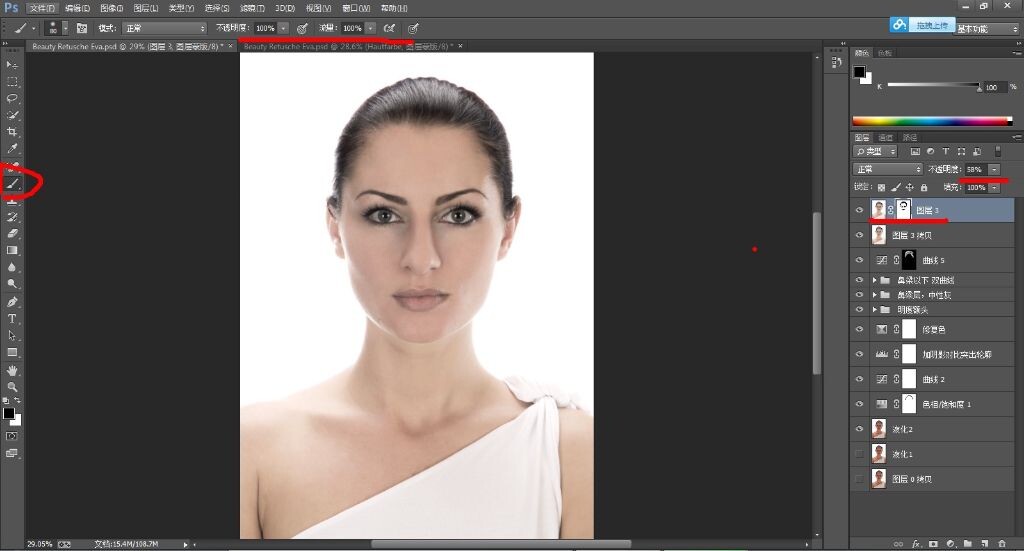Hide the 图层 3 layer
Screen dimensions: 1024x551
(859, 210)
